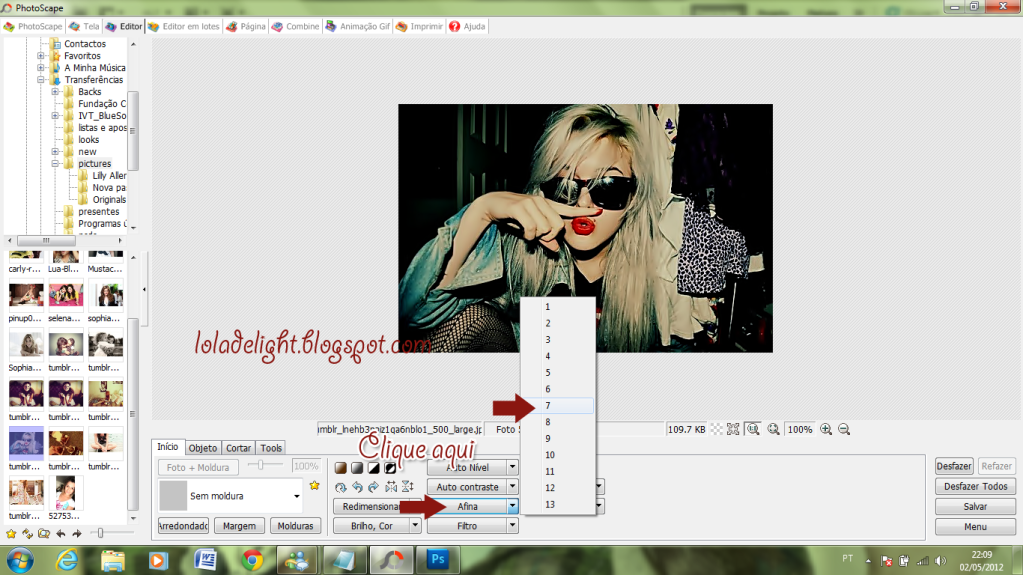
Task: Click the Desfazer button
Action: pyautogui.click(x=954, y=466)
